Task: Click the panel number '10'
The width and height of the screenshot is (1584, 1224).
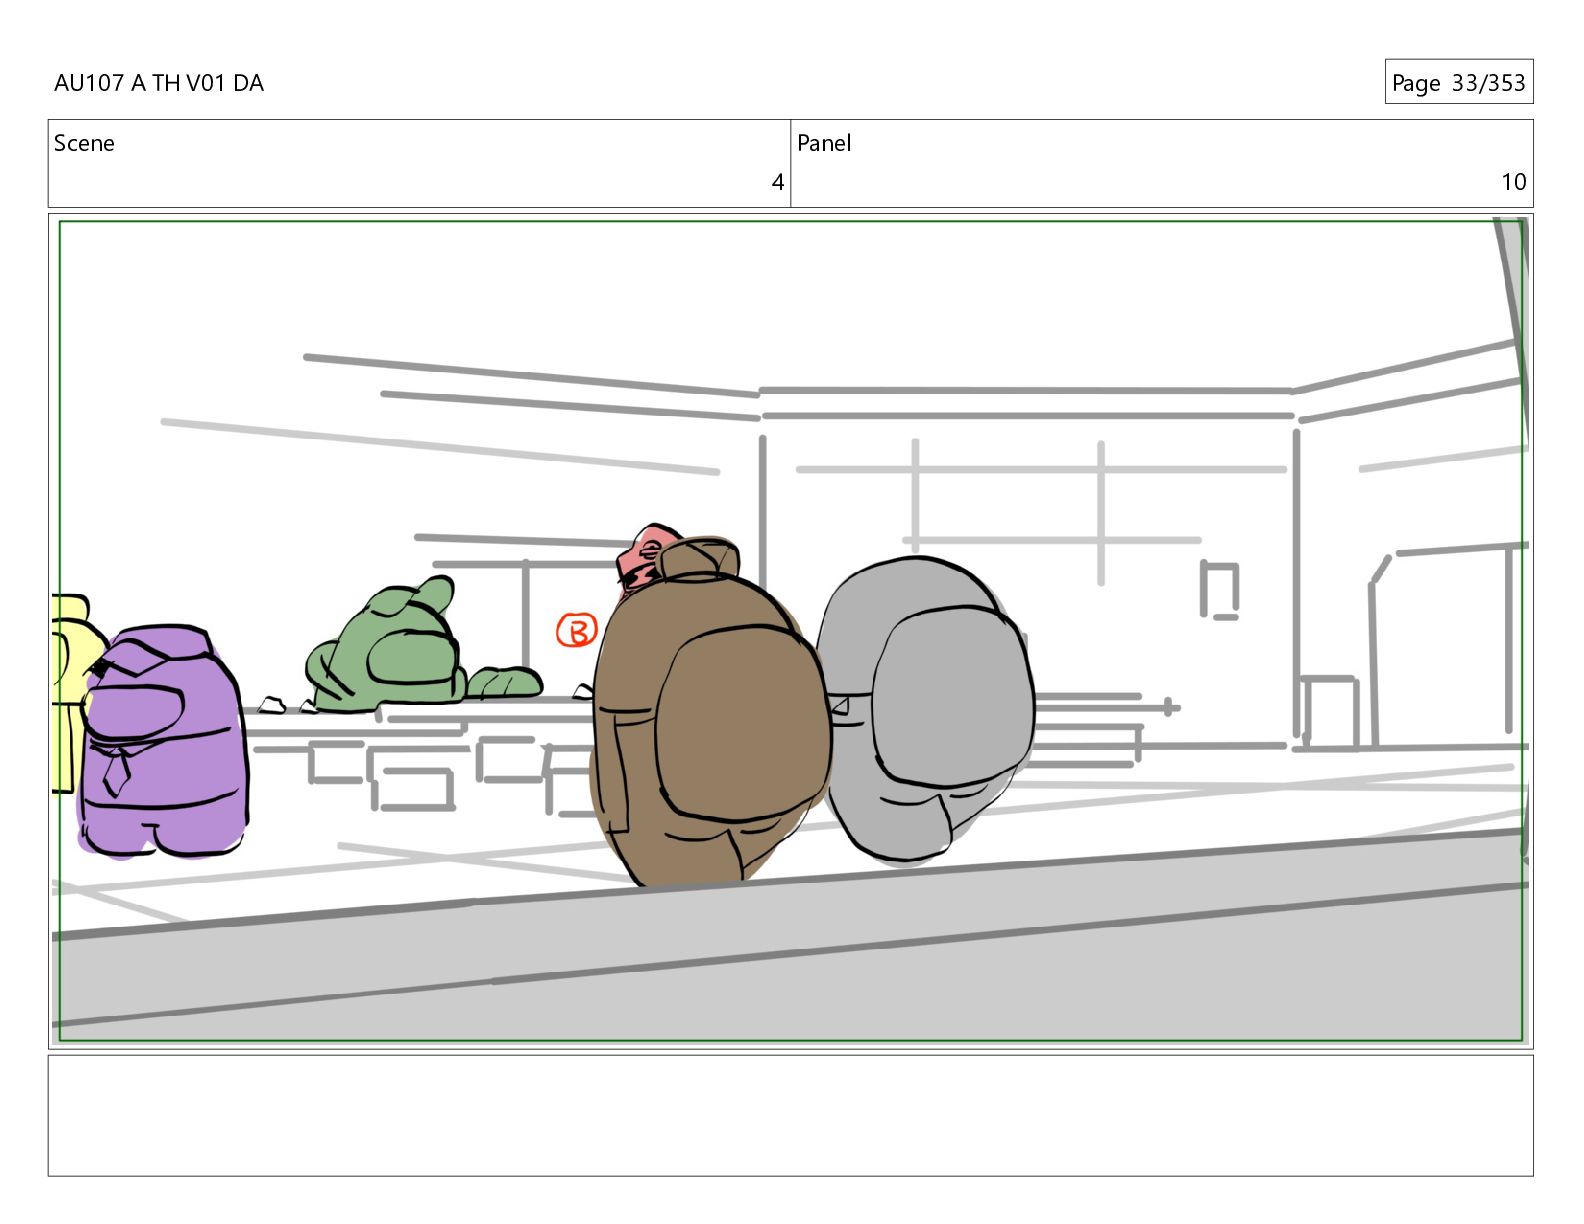Action: click(1513, 182)
